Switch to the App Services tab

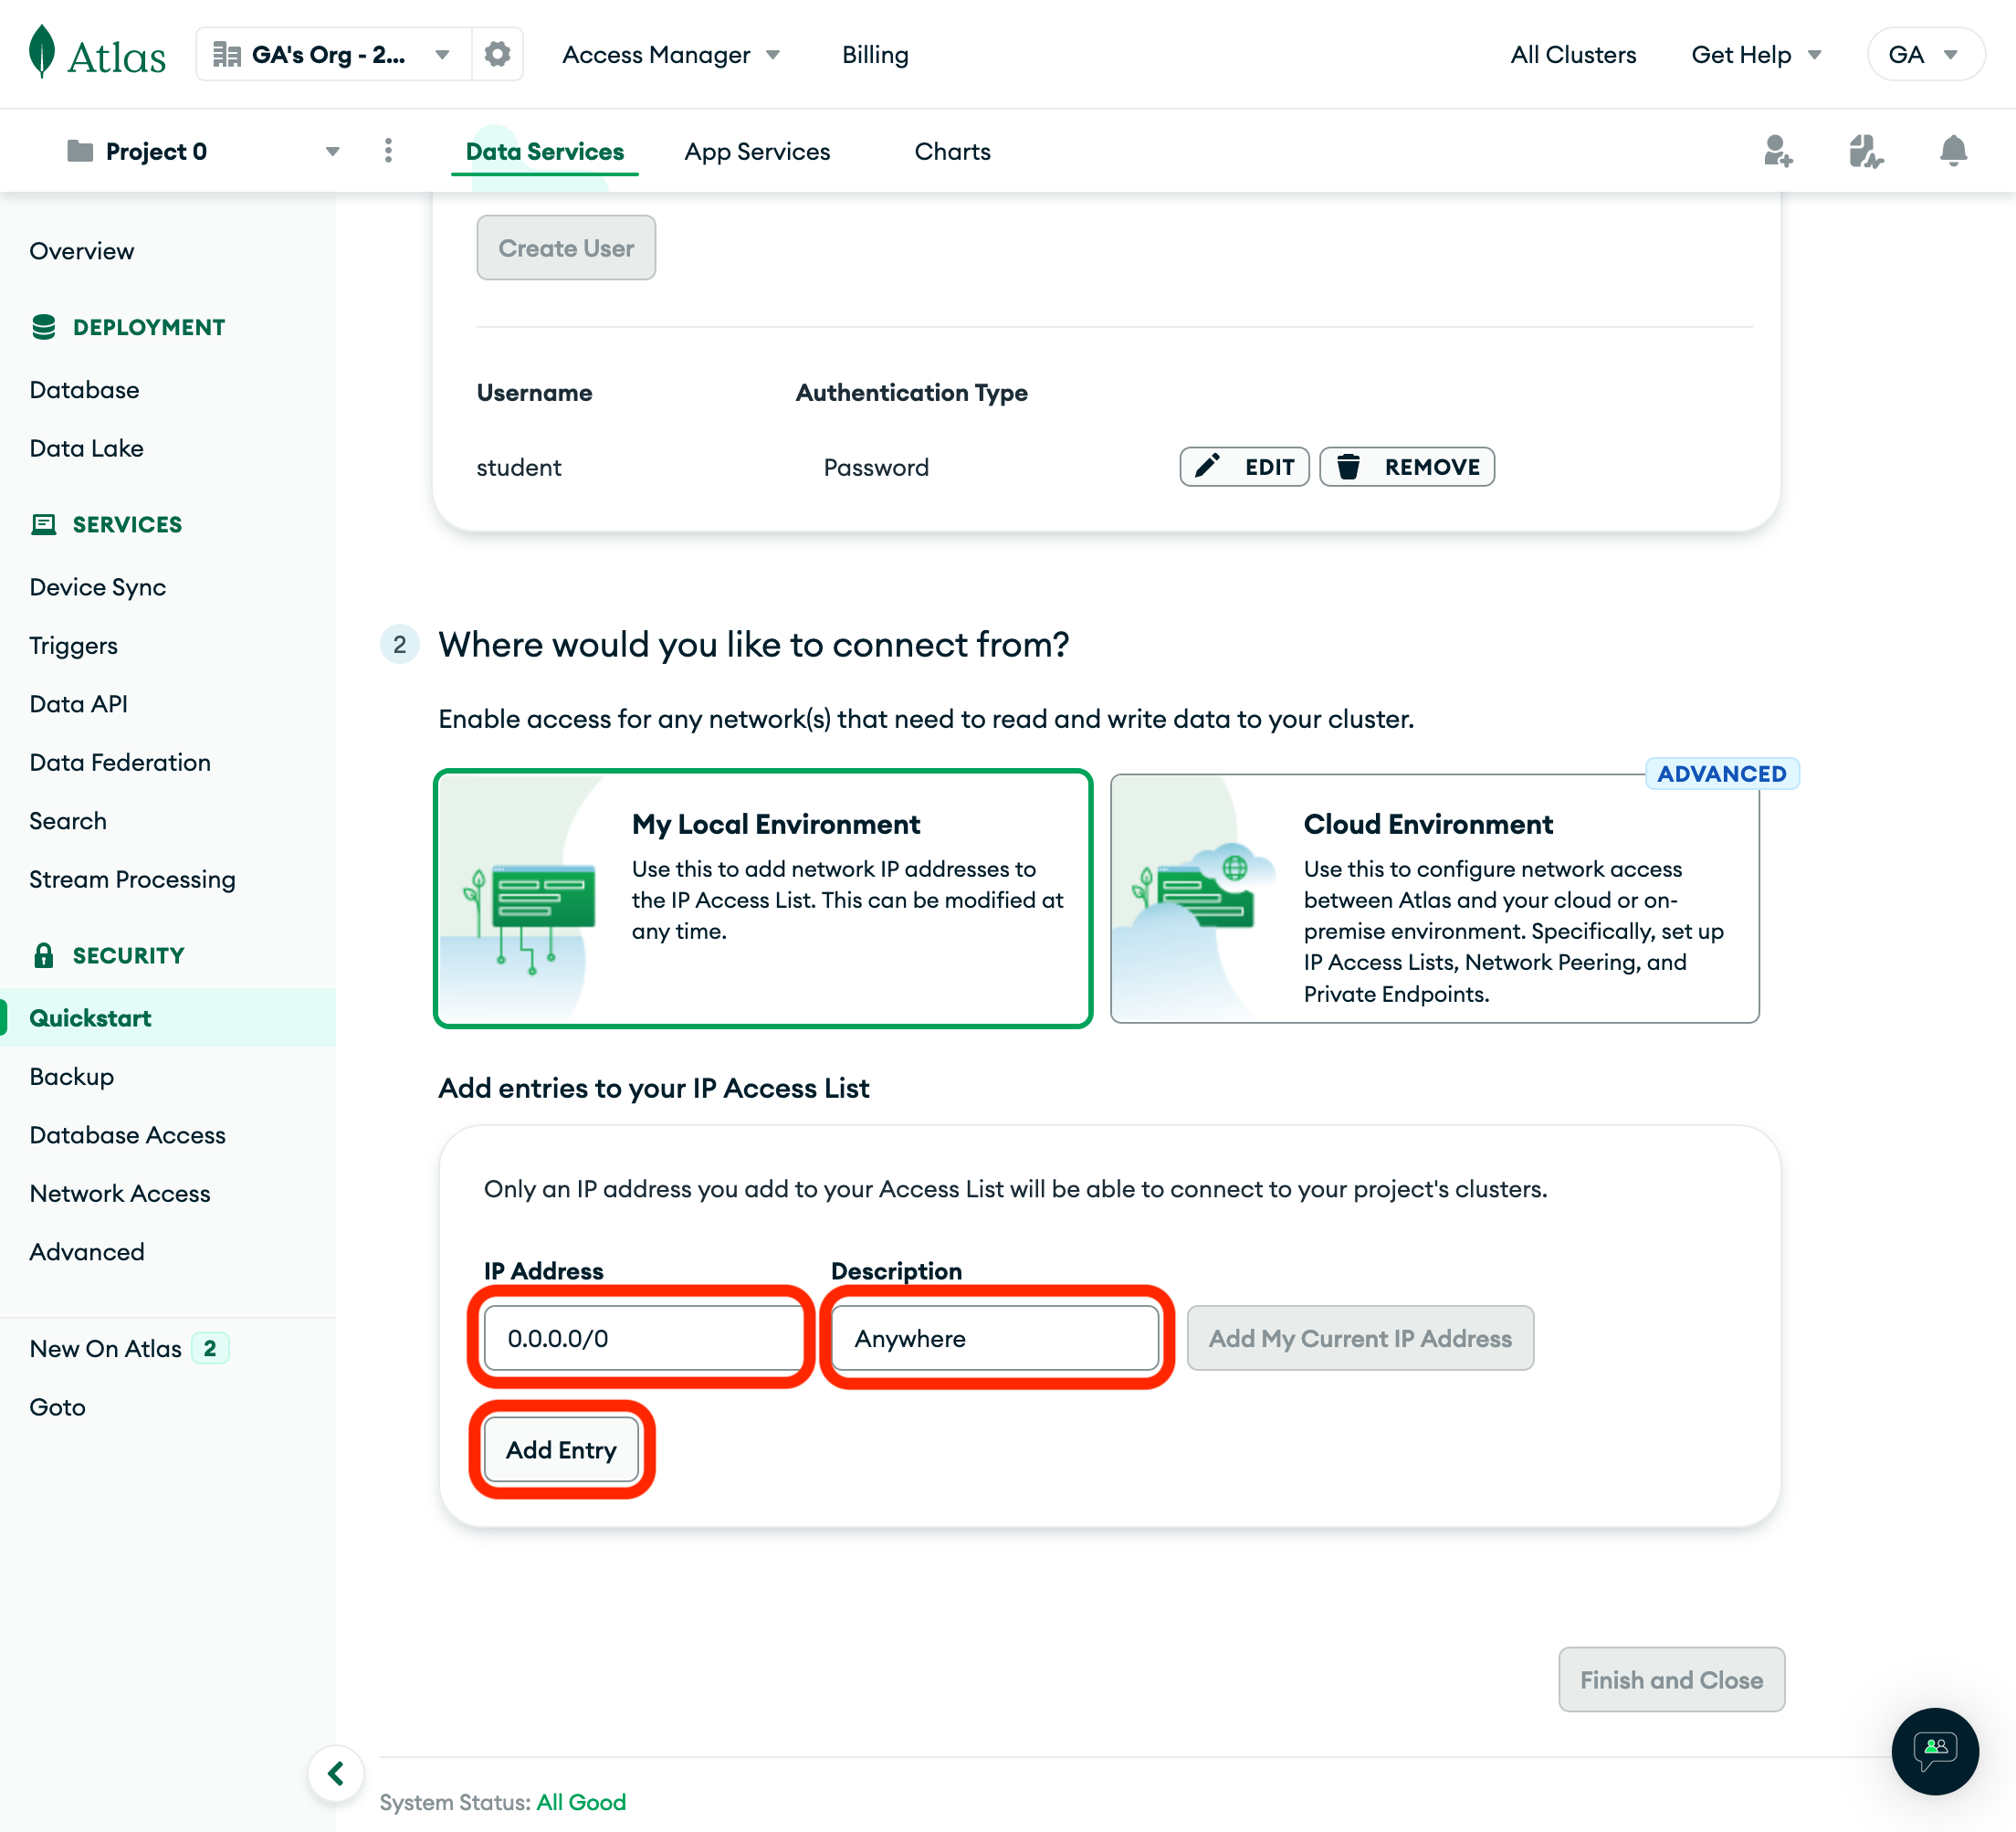(x=756, y=151)
